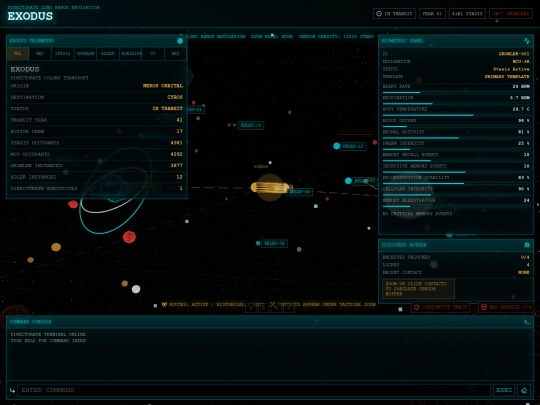Switch to the GROWLER telemetry tab
The height and width of the screenshot is (405, 540).
pyautogui.click(x=85, y=53)
